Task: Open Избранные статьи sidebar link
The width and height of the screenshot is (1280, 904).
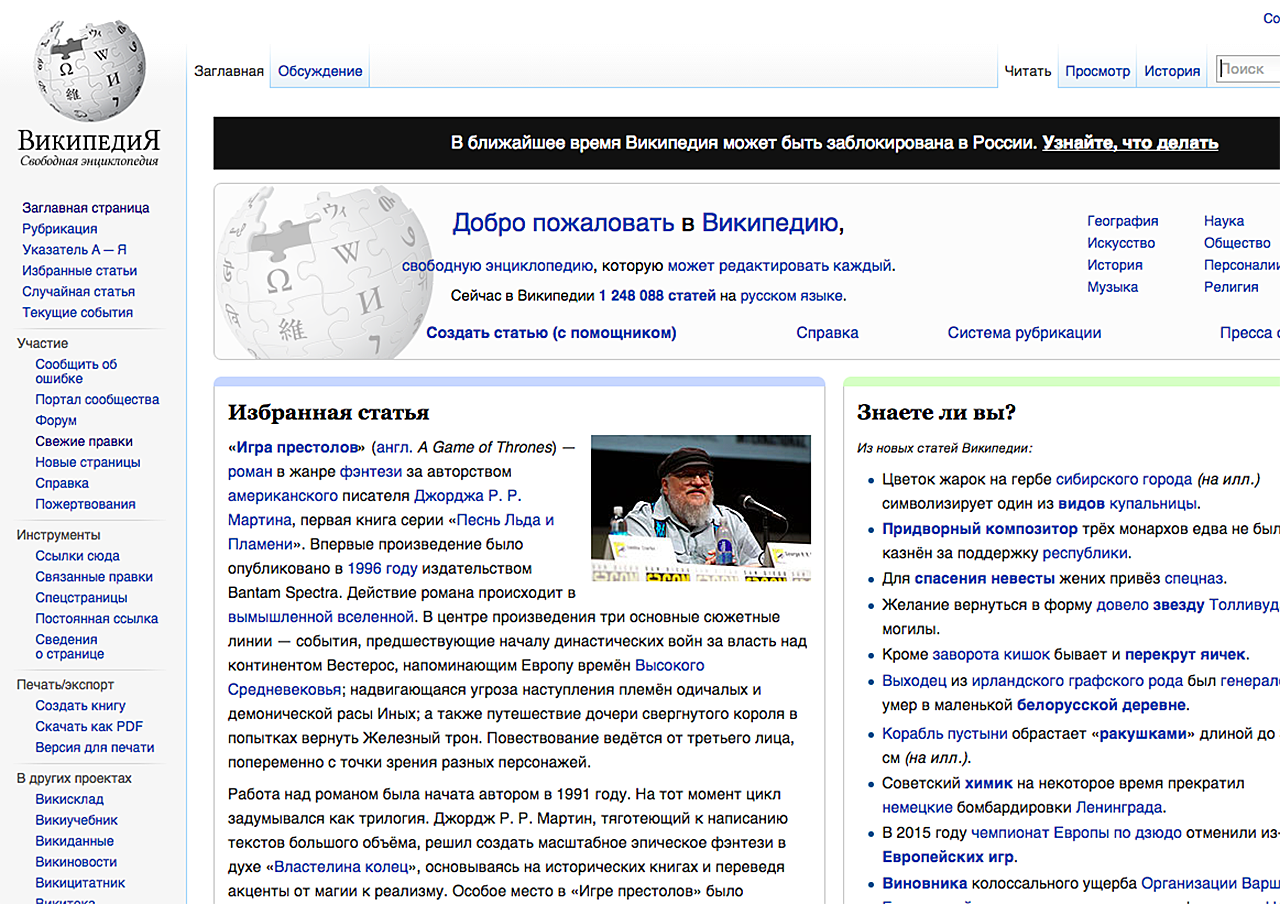Action: [x=80, y=271]
